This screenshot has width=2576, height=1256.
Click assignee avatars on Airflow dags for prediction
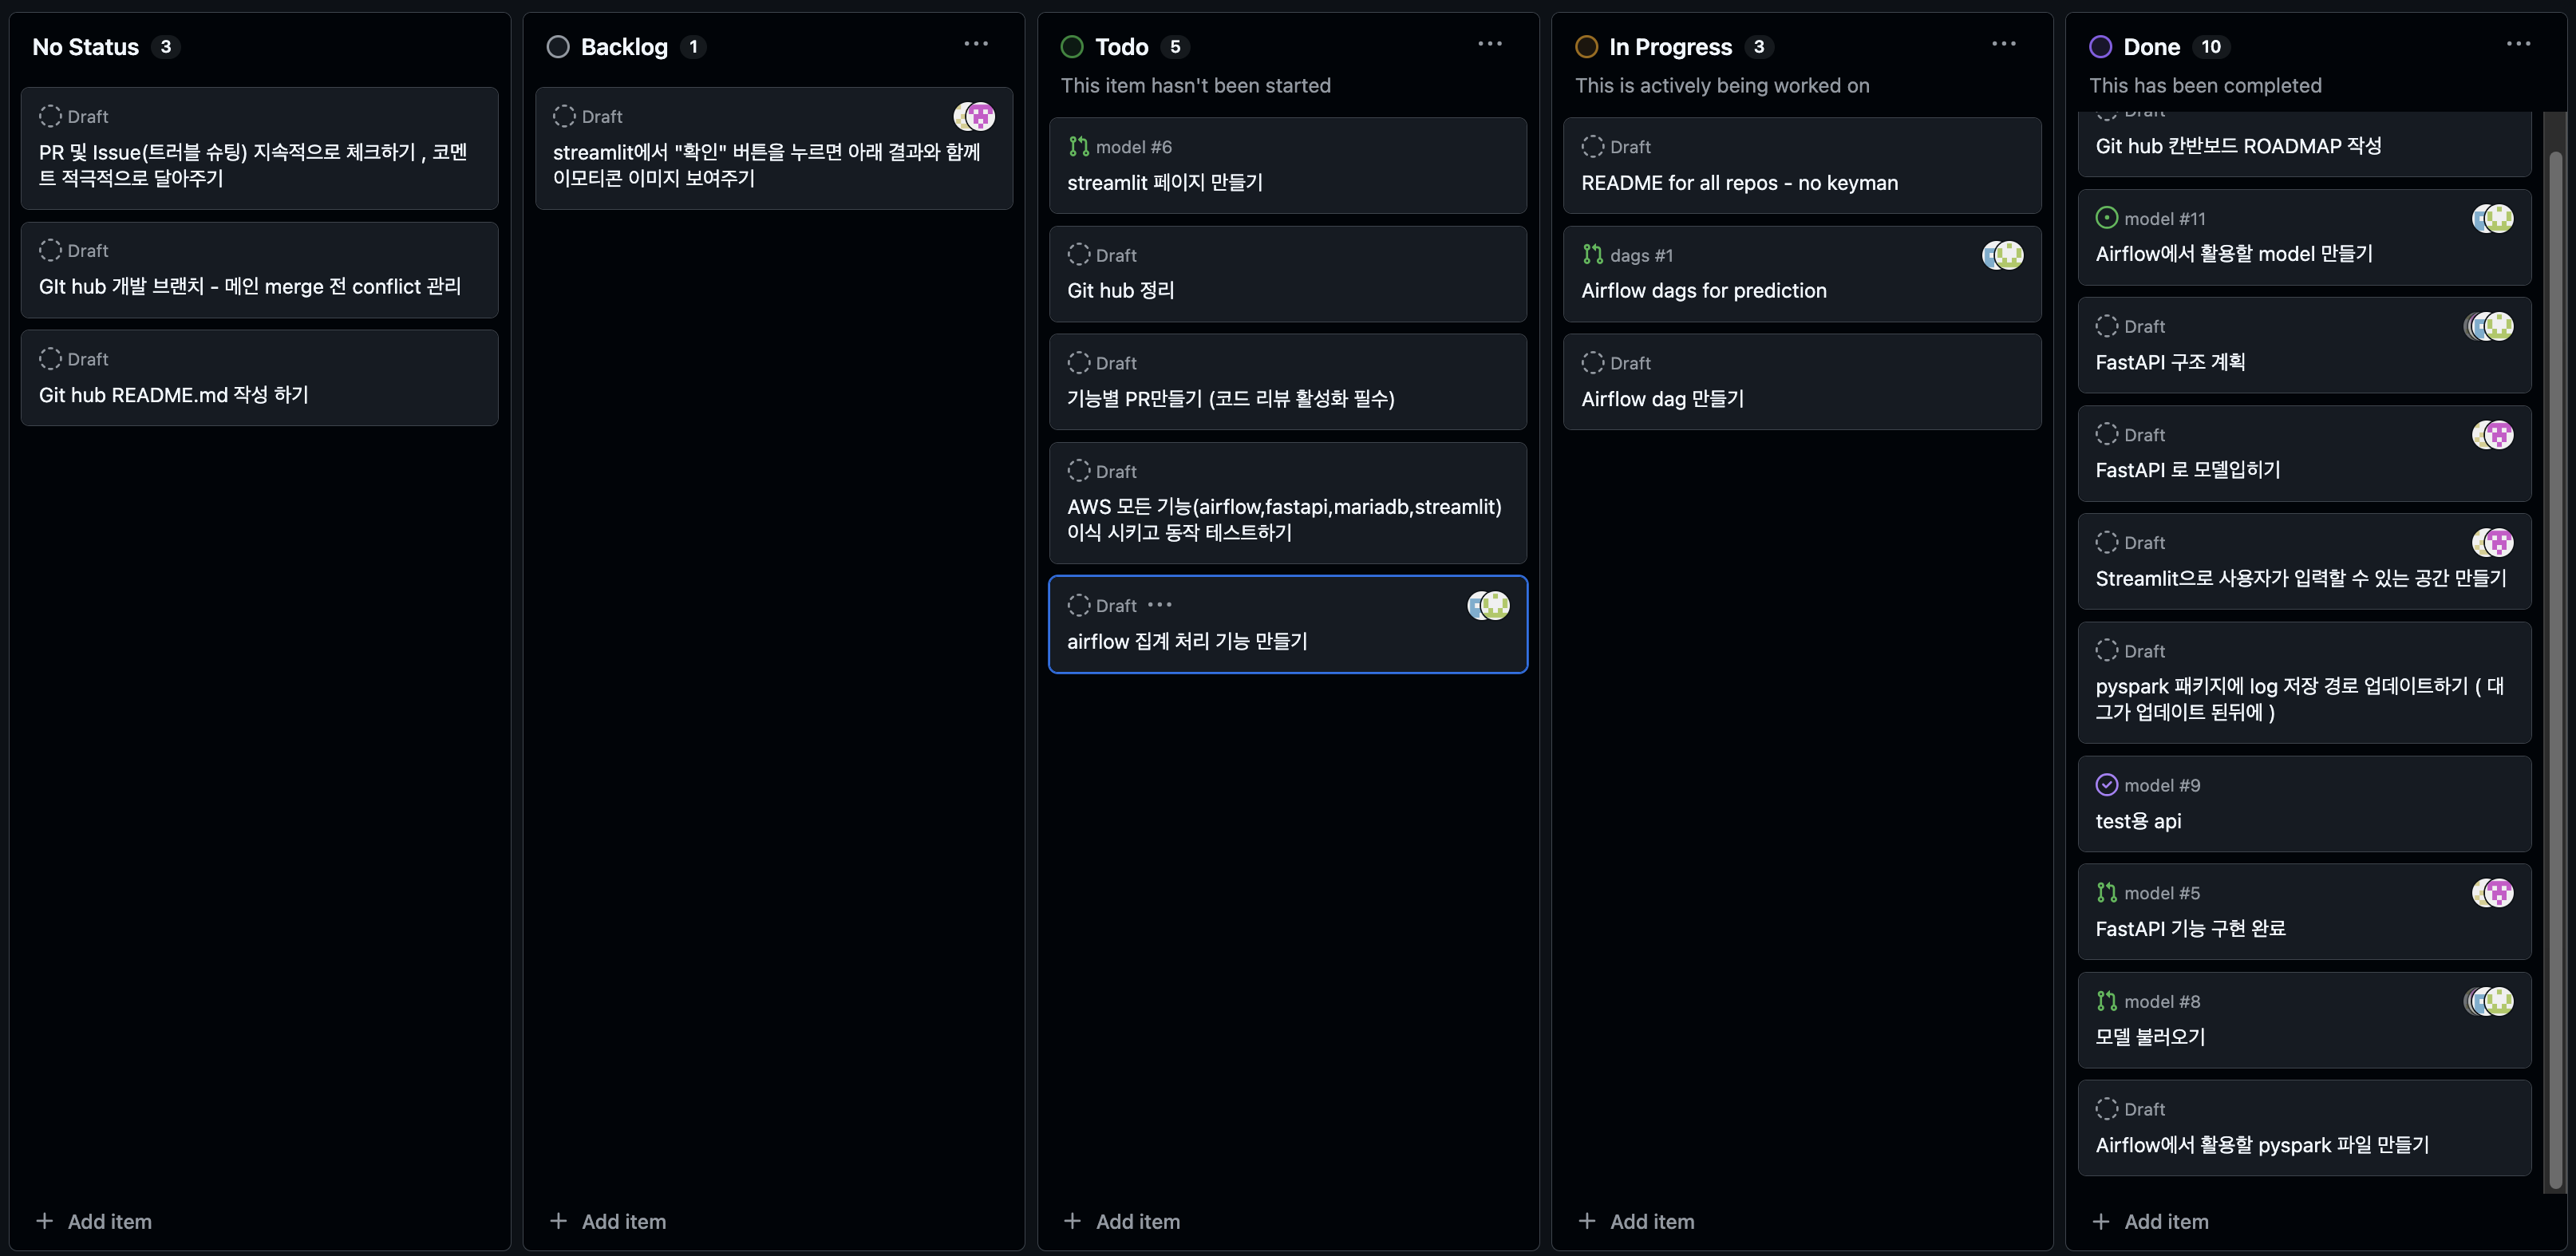(2002, 255)
